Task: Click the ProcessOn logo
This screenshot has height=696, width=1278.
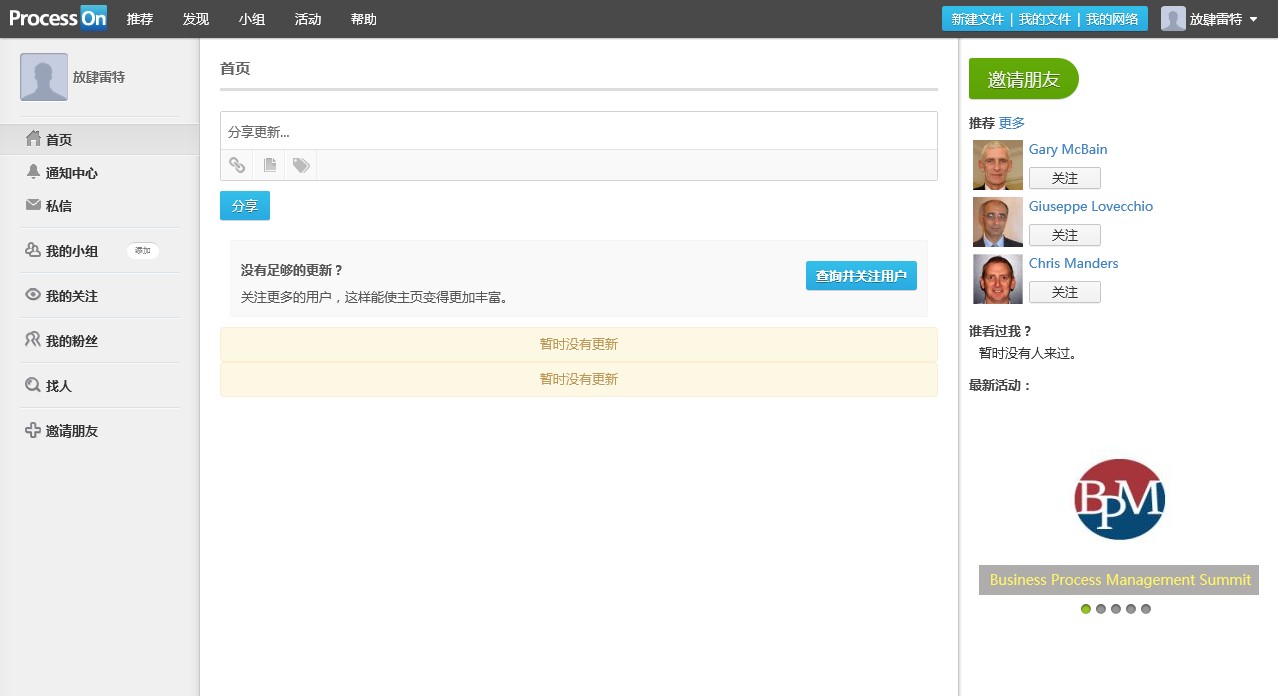Action: (x=58, y=18)
